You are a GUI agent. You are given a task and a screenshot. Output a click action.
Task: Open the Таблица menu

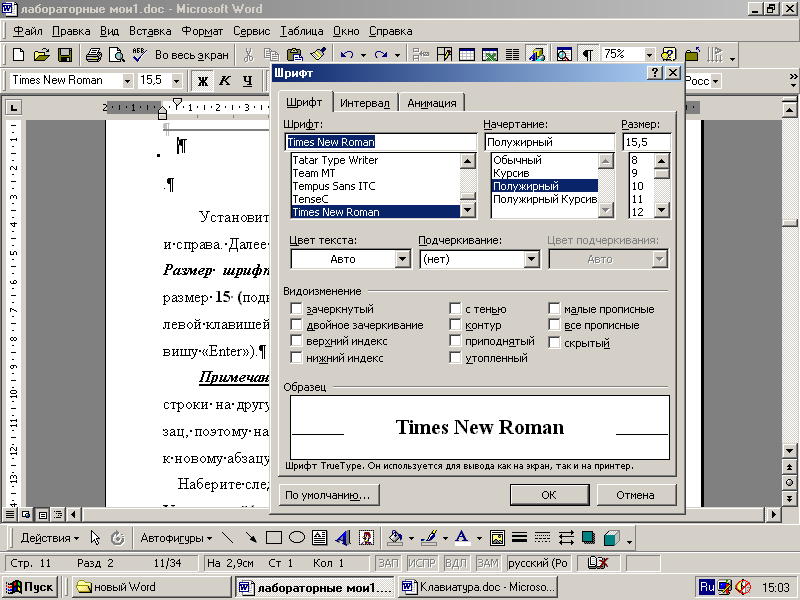[302, 31]
